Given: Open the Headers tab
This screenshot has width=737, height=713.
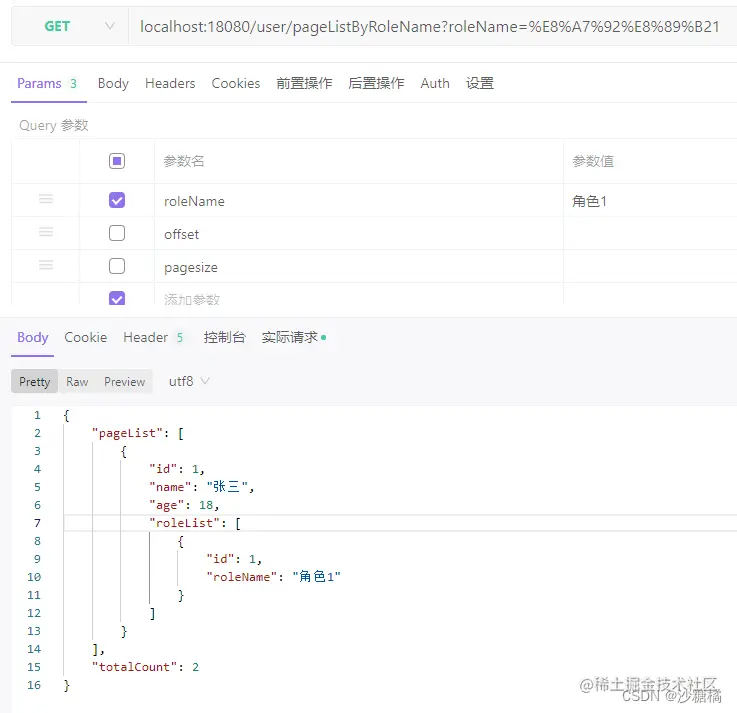Looking at the screenshot, I should click(x=170, y=83).
